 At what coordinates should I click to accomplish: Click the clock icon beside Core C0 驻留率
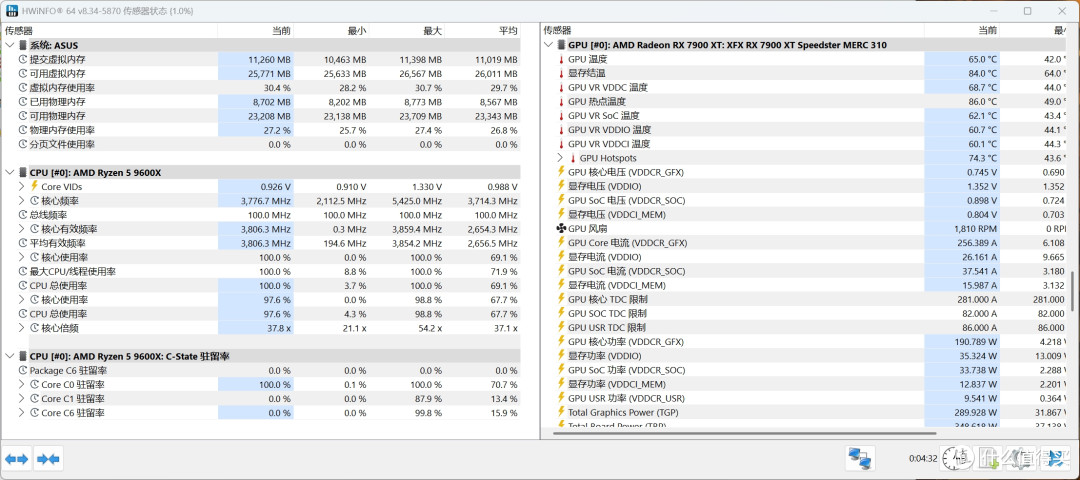[34, 384]
